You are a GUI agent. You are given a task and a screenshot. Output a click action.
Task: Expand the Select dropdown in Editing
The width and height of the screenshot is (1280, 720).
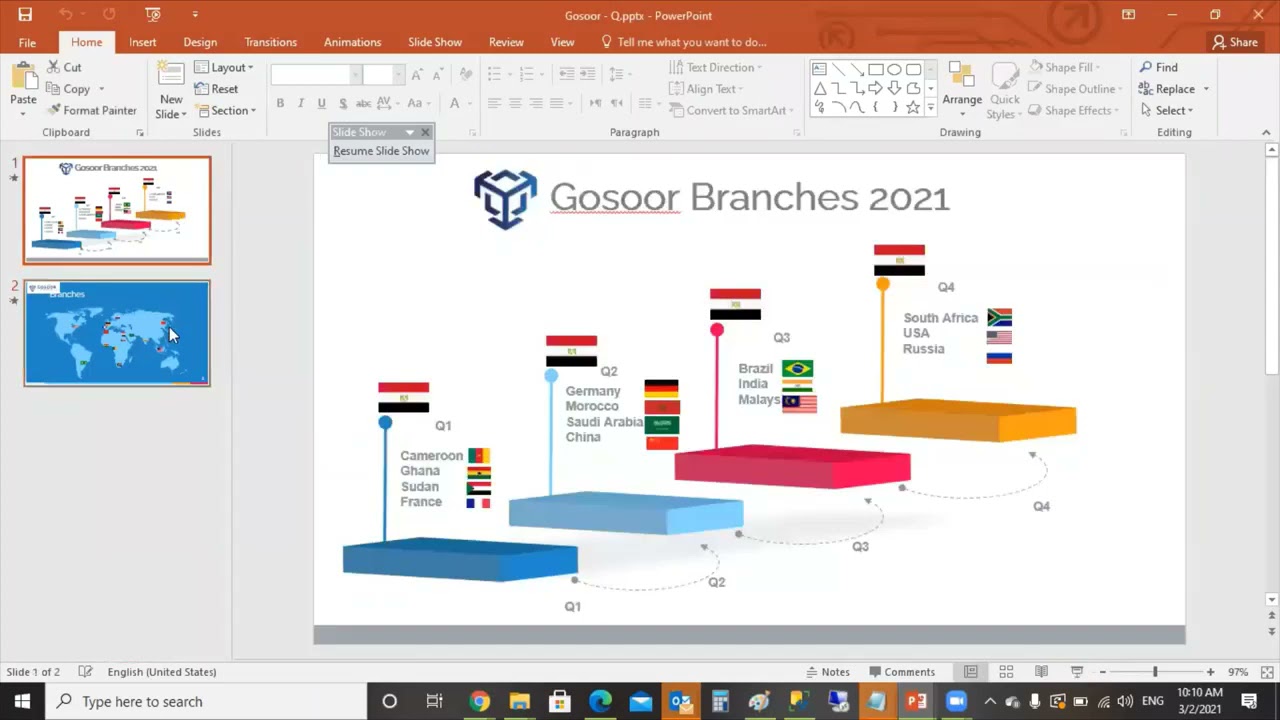(x=1166, y=110)
